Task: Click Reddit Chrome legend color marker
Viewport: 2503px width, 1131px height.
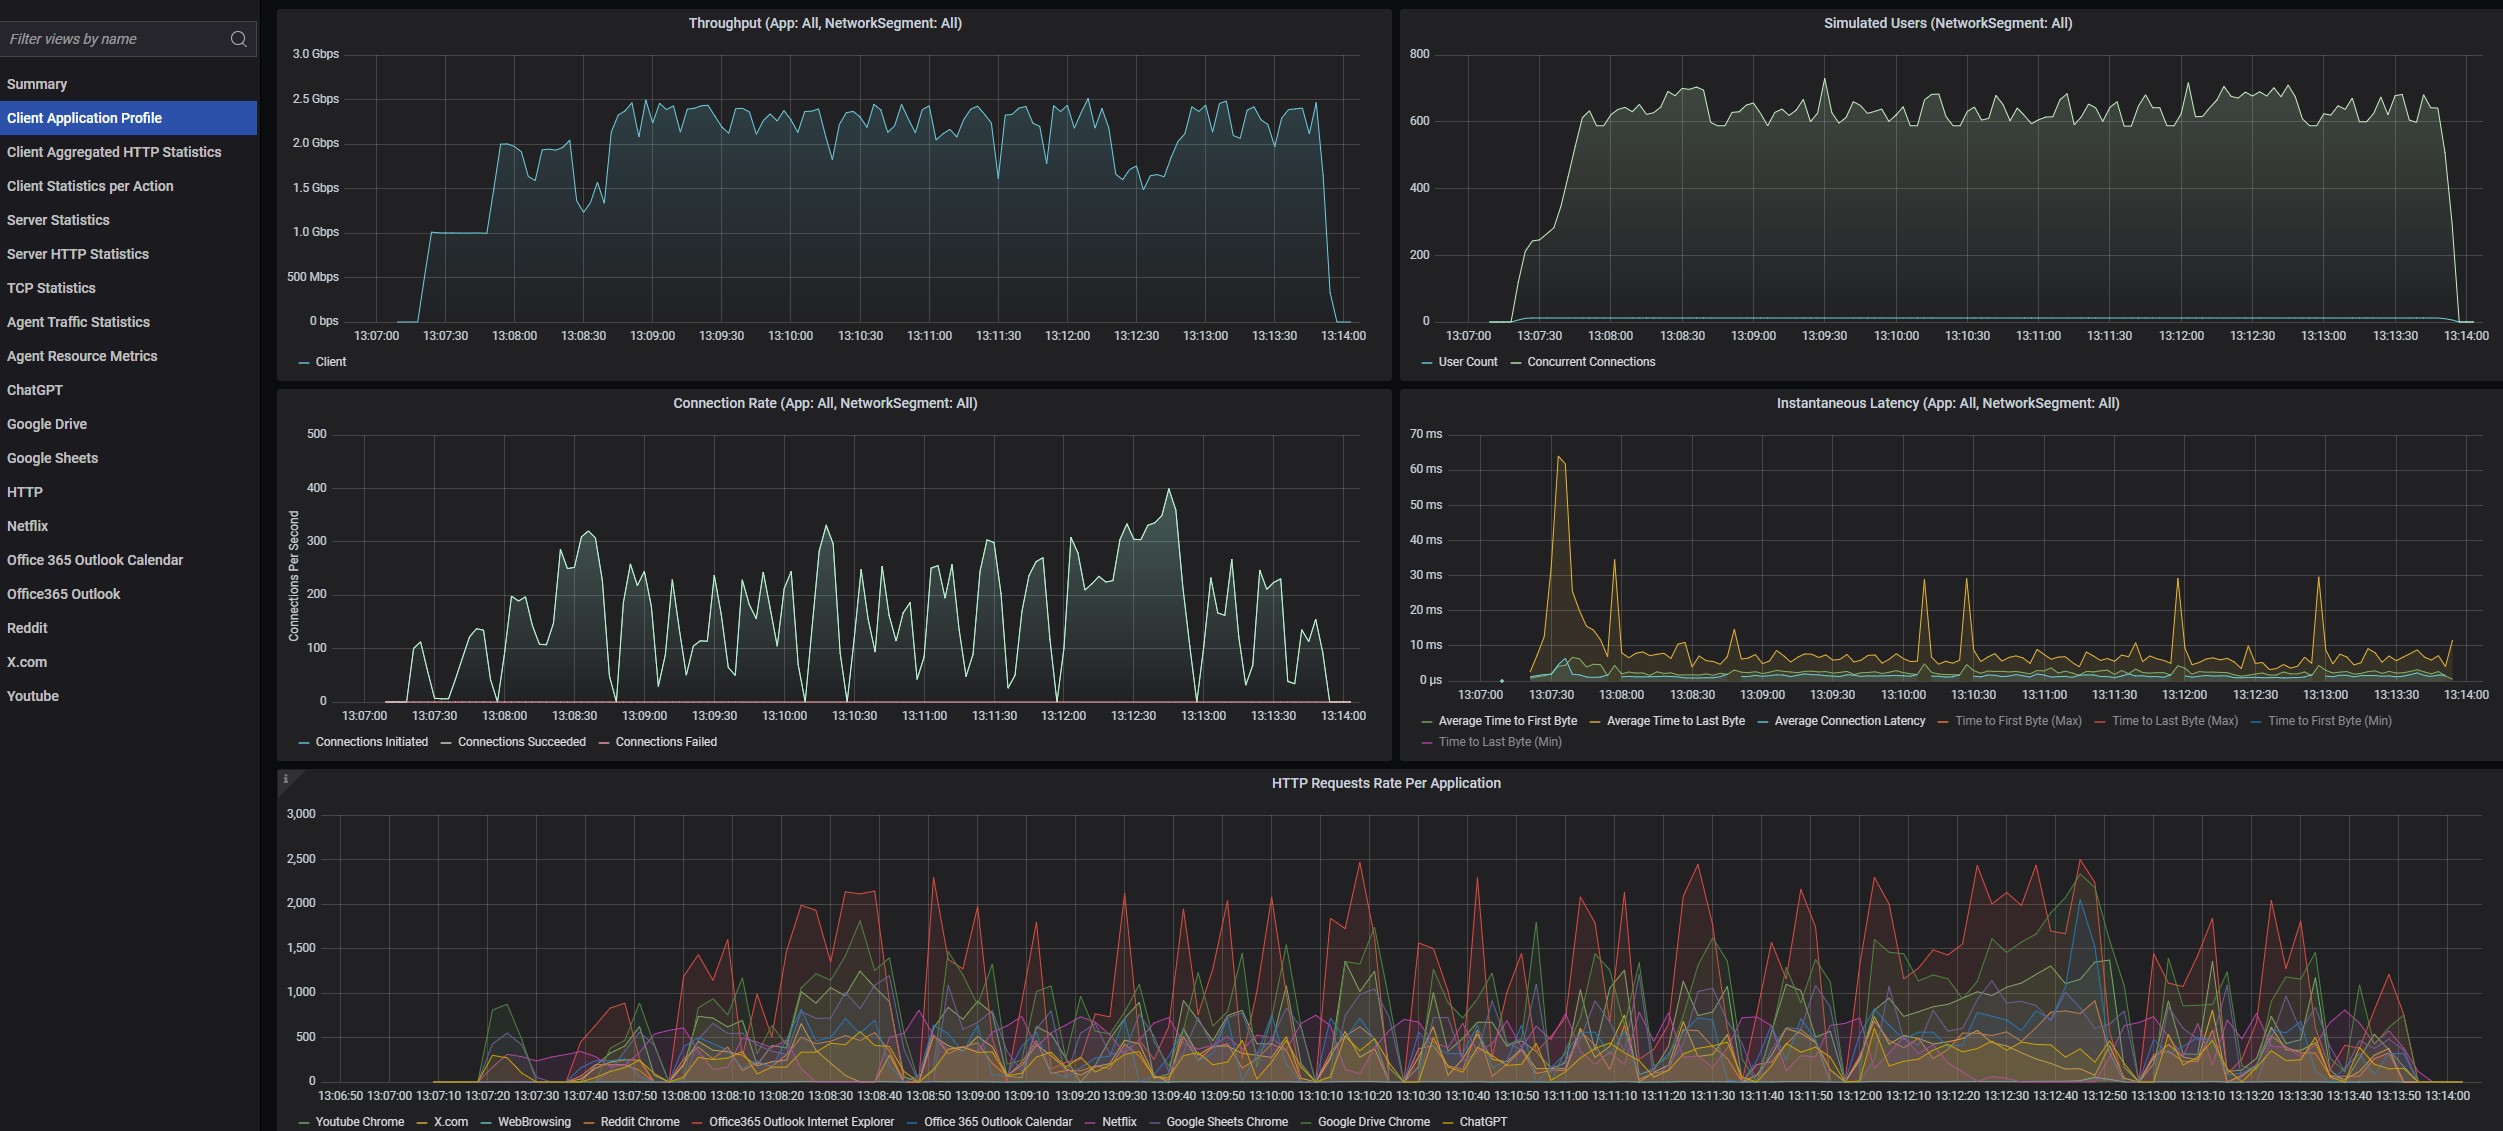Action: pyautogui.click(x=590, y=1122)
